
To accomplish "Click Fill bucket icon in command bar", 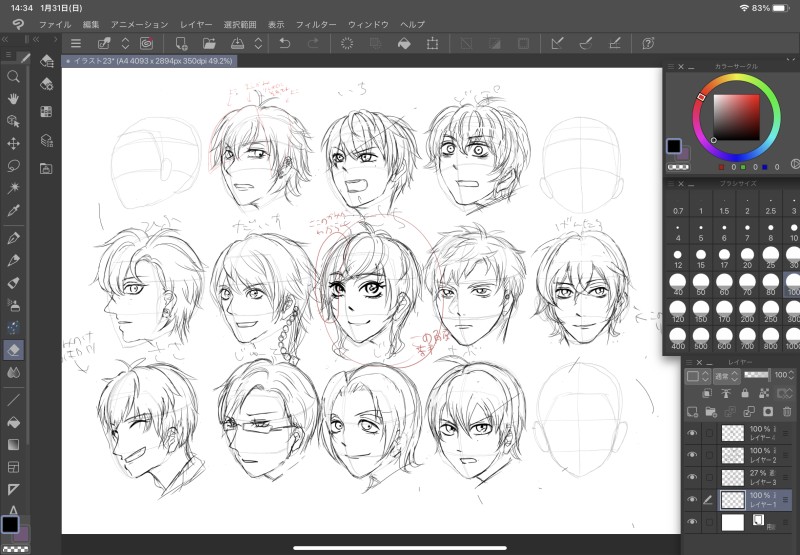I will (x=404, y=44).
